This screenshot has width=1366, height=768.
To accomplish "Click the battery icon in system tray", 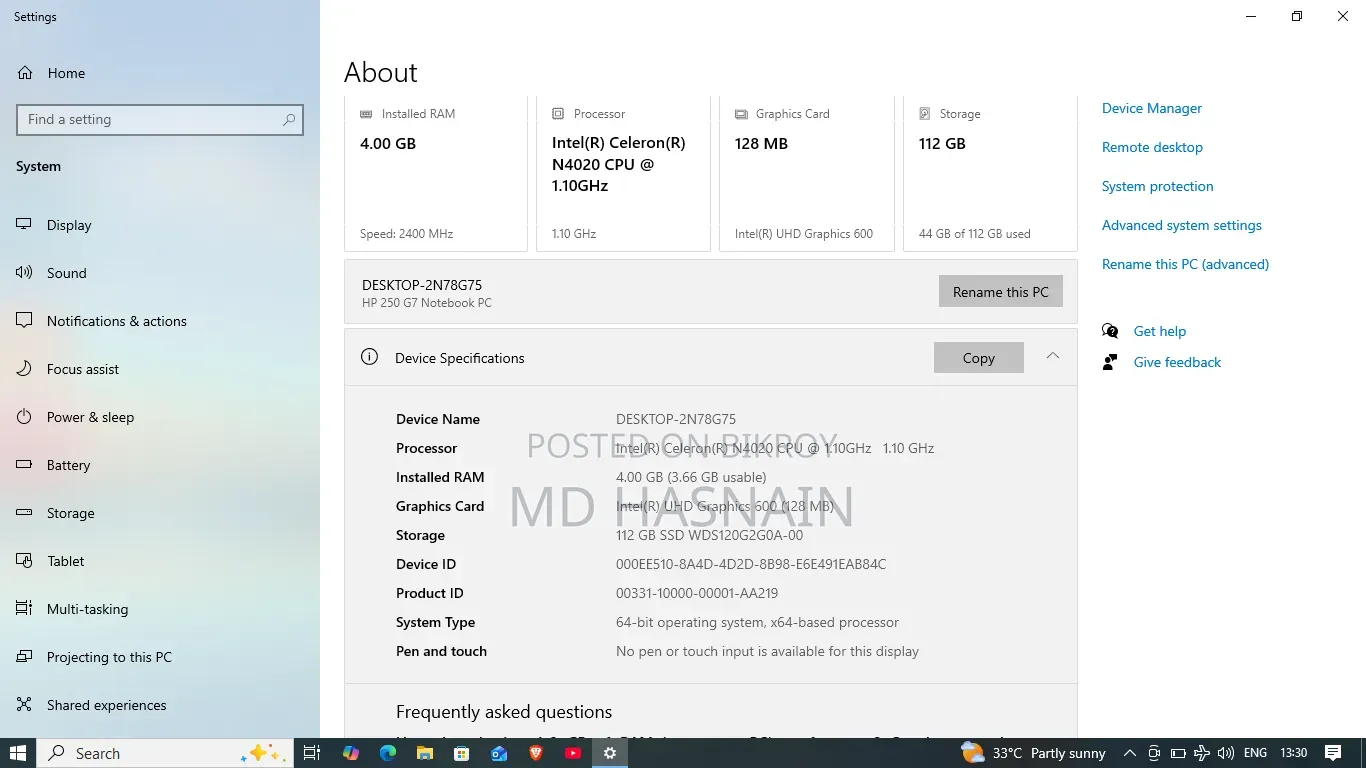I will click(x=1177, y=753).
